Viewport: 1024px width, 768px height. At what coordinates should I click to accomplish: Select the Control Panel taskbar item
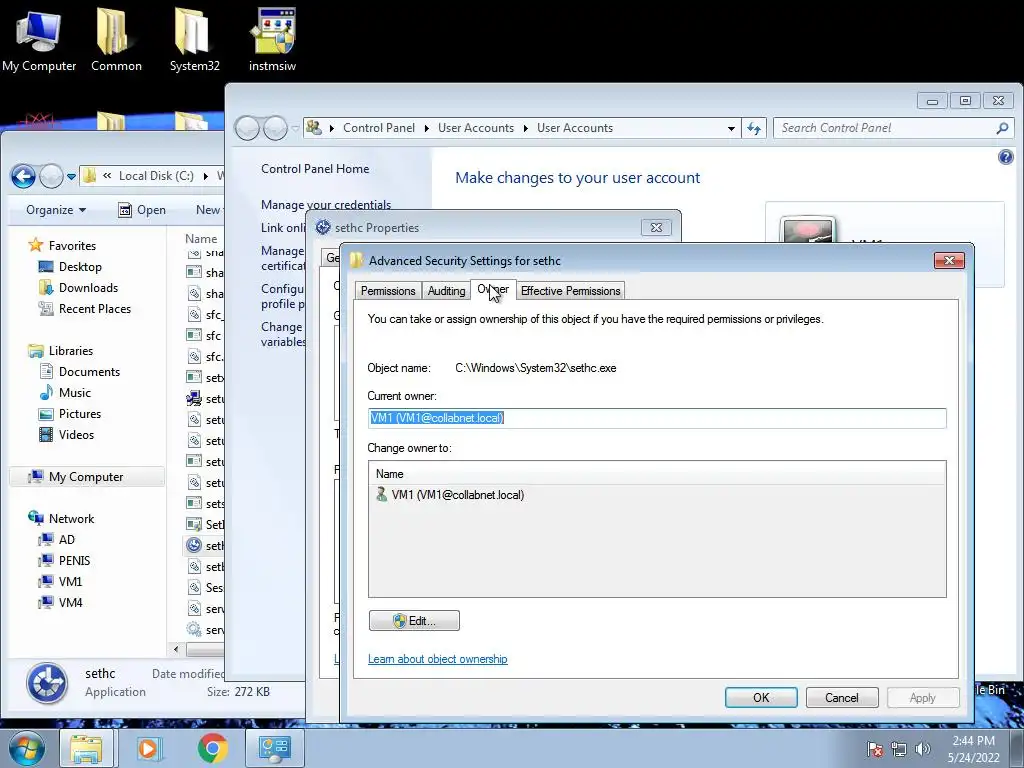(274, 748)
